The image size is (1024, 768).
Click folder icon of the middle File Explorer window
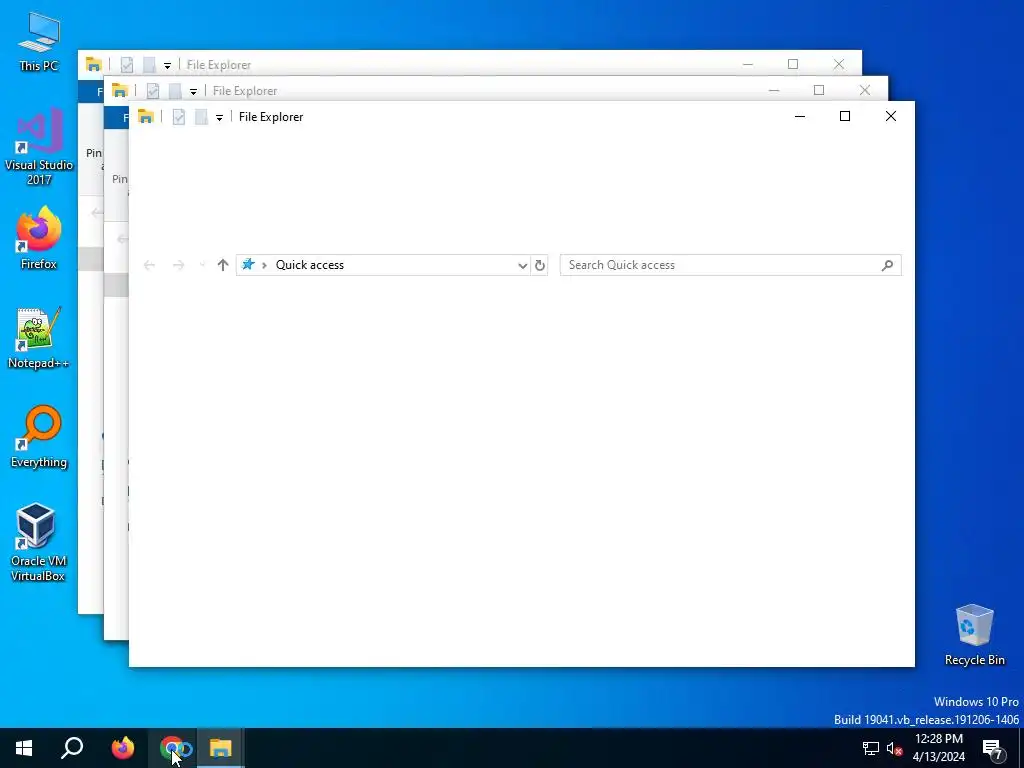click(120, 91)
